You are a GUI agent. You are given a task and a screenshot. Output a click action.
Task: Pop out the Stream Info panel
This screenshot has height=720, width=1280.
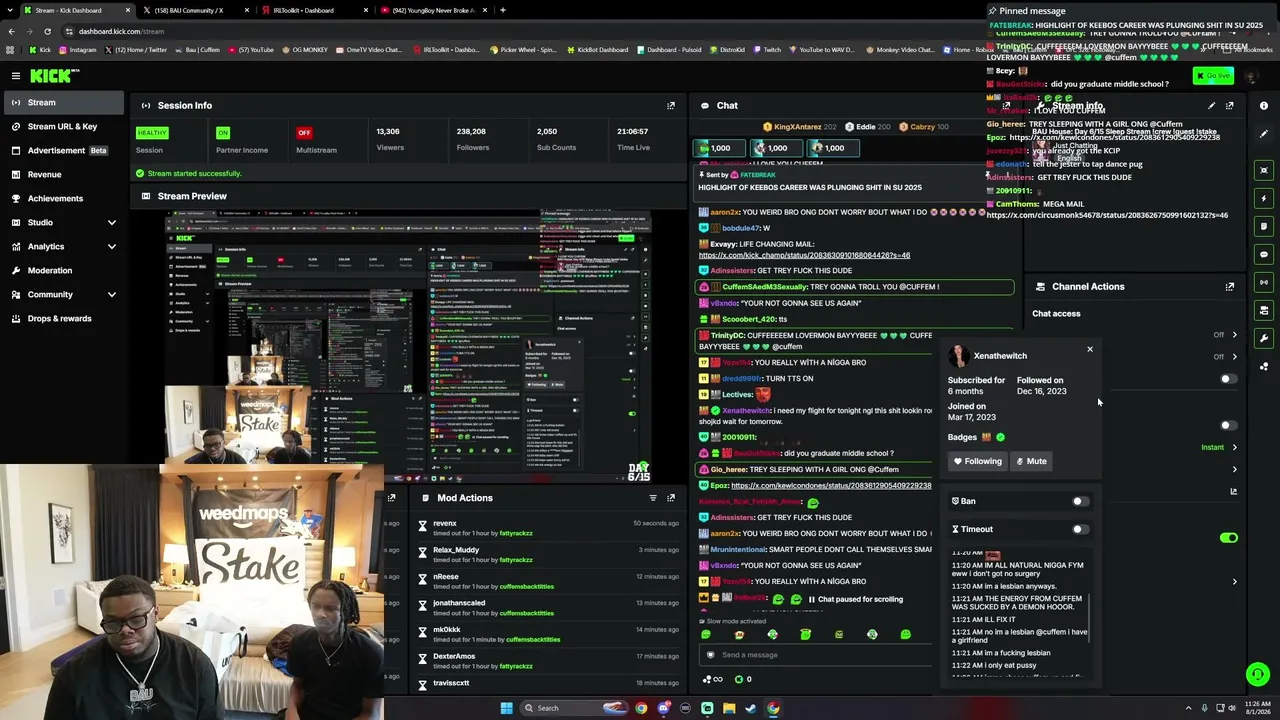1230,105
